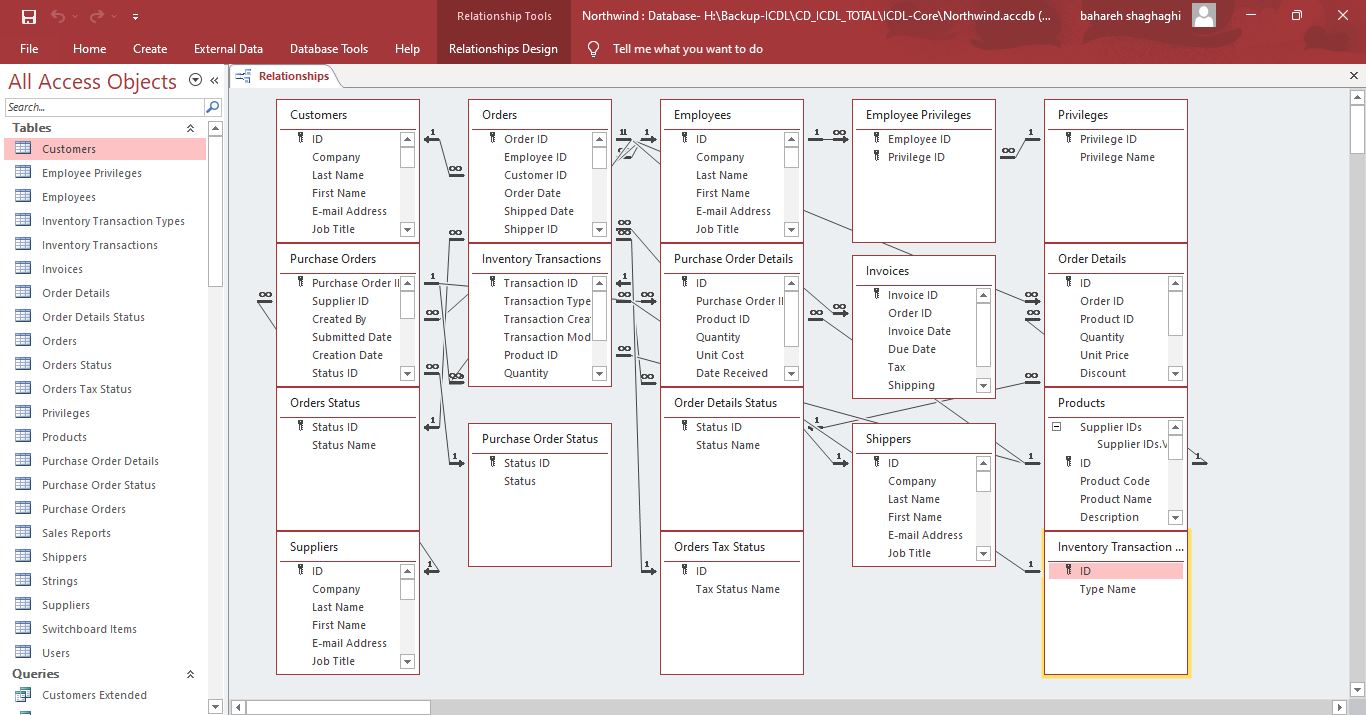
Task: Click the Purchase Order Status table title
Action: tap(540, 439)
